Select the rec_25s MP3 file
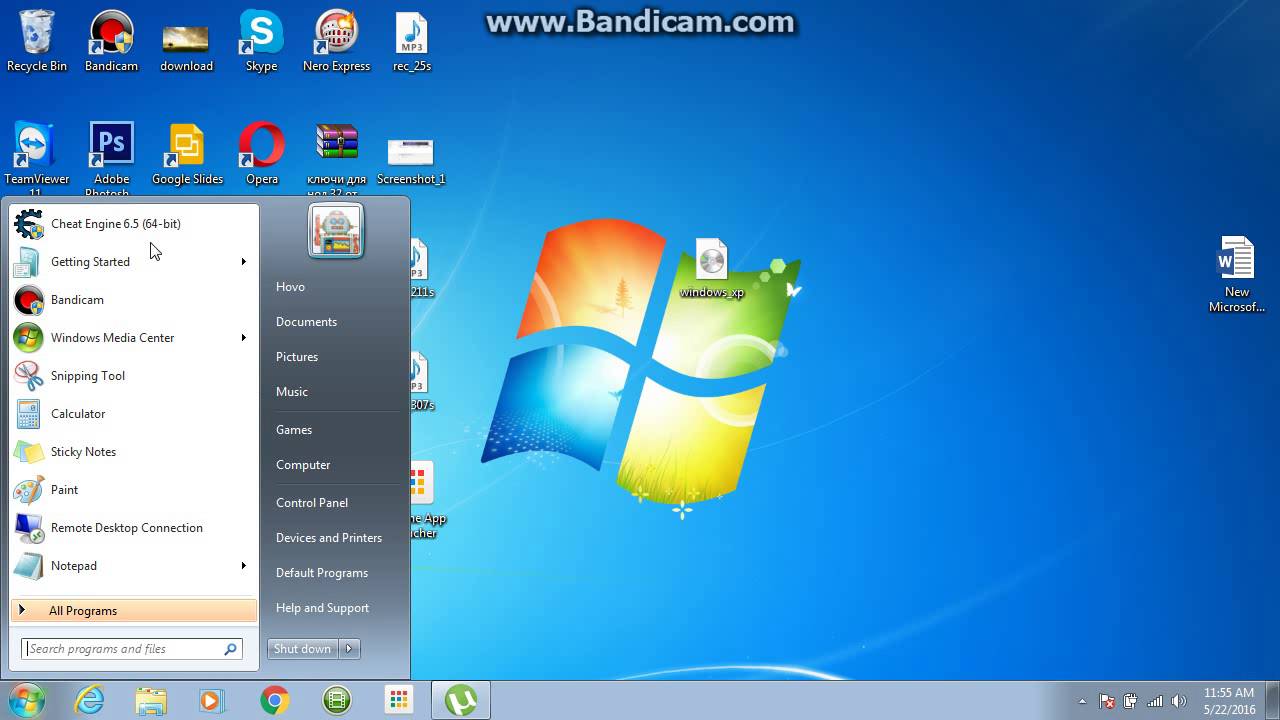This screenshot has width=1280, height=720. (x=412, y=42)
